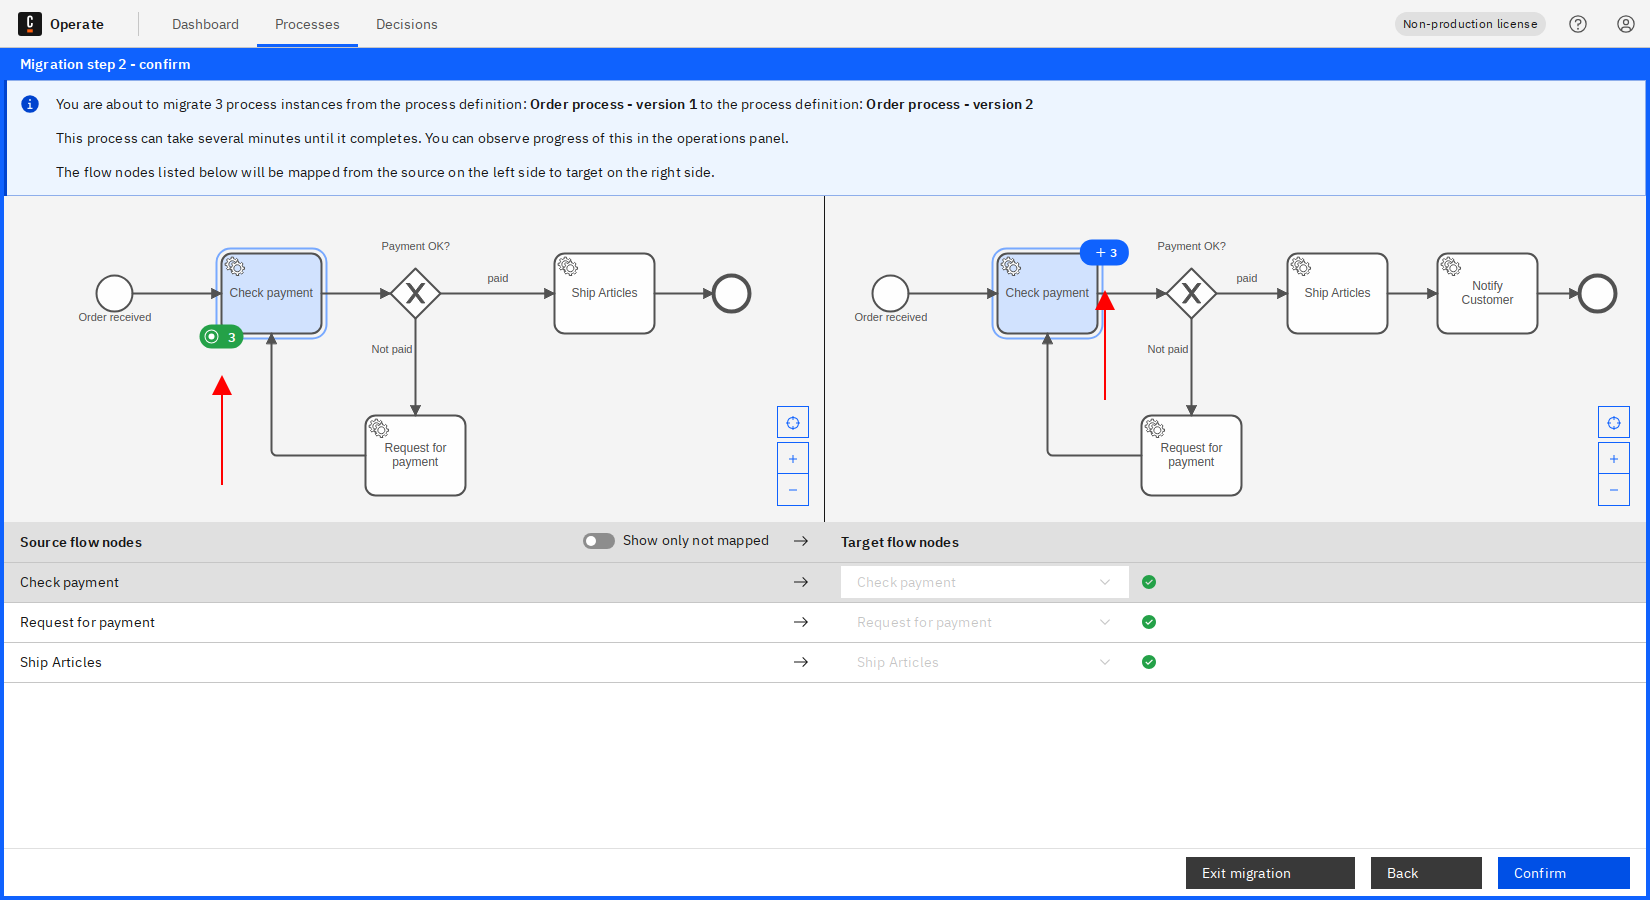The width and height of the screenshot is (1650, 900).
Task: Go back to previous migration step
Action: (1425, 873)
